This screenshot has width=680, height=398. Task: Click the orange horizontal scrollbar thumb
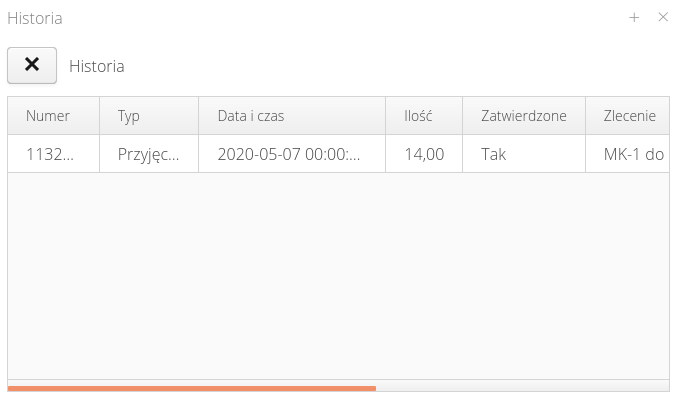pyautogui.click(x=192, y=388)
